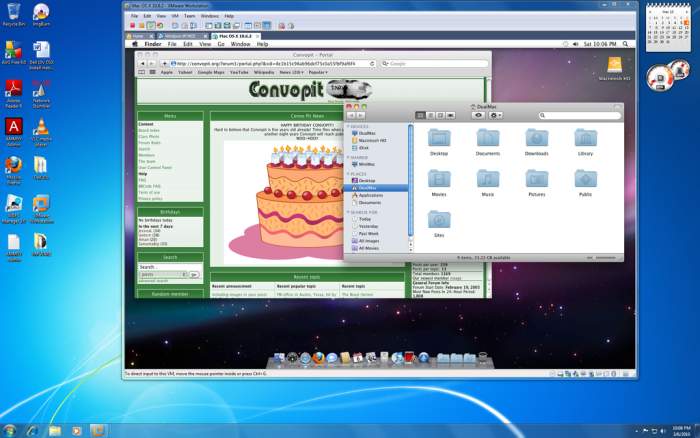Switch to the Mac OS X 10.6.2 tab
Viewport: 700px width, 438px height.
point(235,36)
